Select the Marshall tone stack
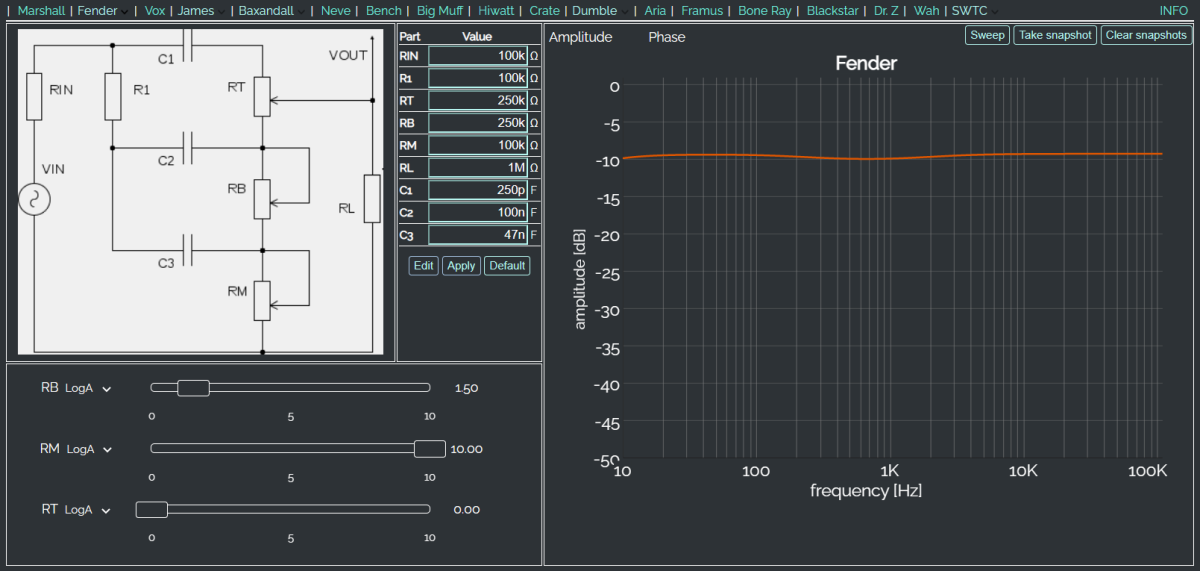This screenshot has width=1200, height=571. click(41, 11)
